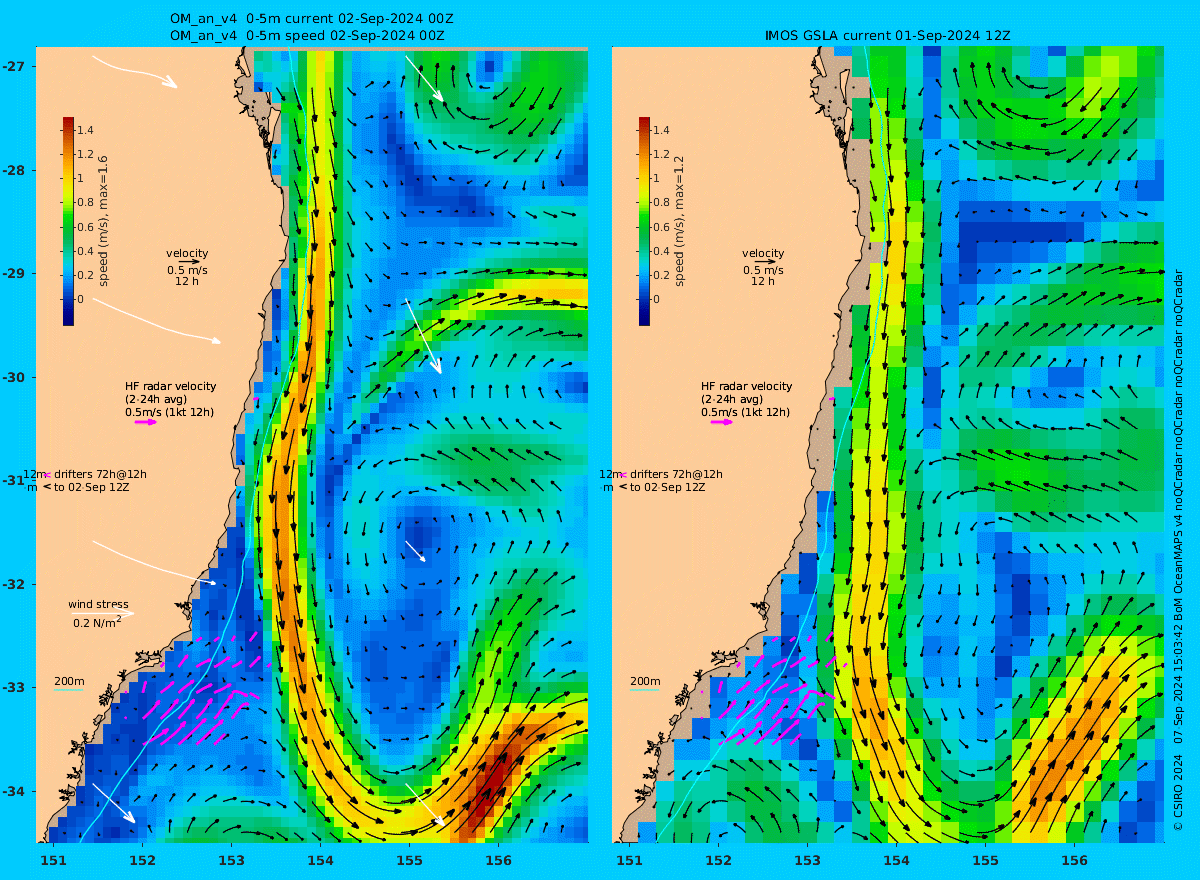This screenshot has width=1200, height=880.
Task: Select 'HF radar velocity' text in left panel
Action: pyautogui.click(x=170, y=386)
